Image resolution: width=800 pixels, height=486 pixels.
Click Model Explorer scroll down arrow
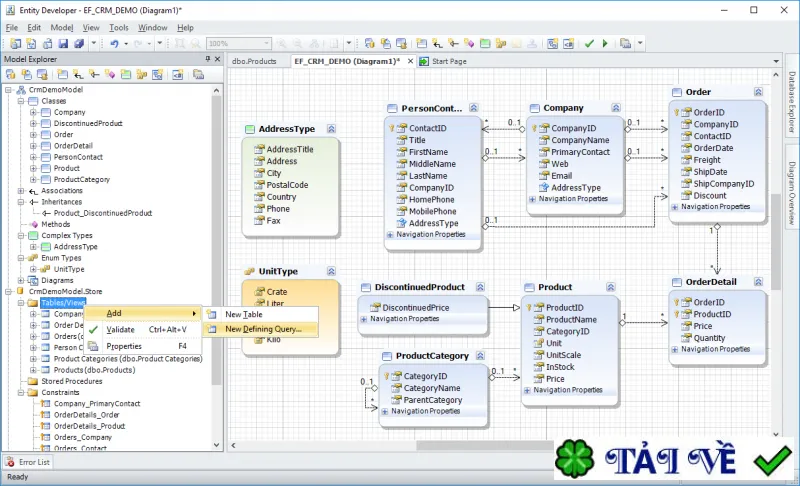click(216, 445)
